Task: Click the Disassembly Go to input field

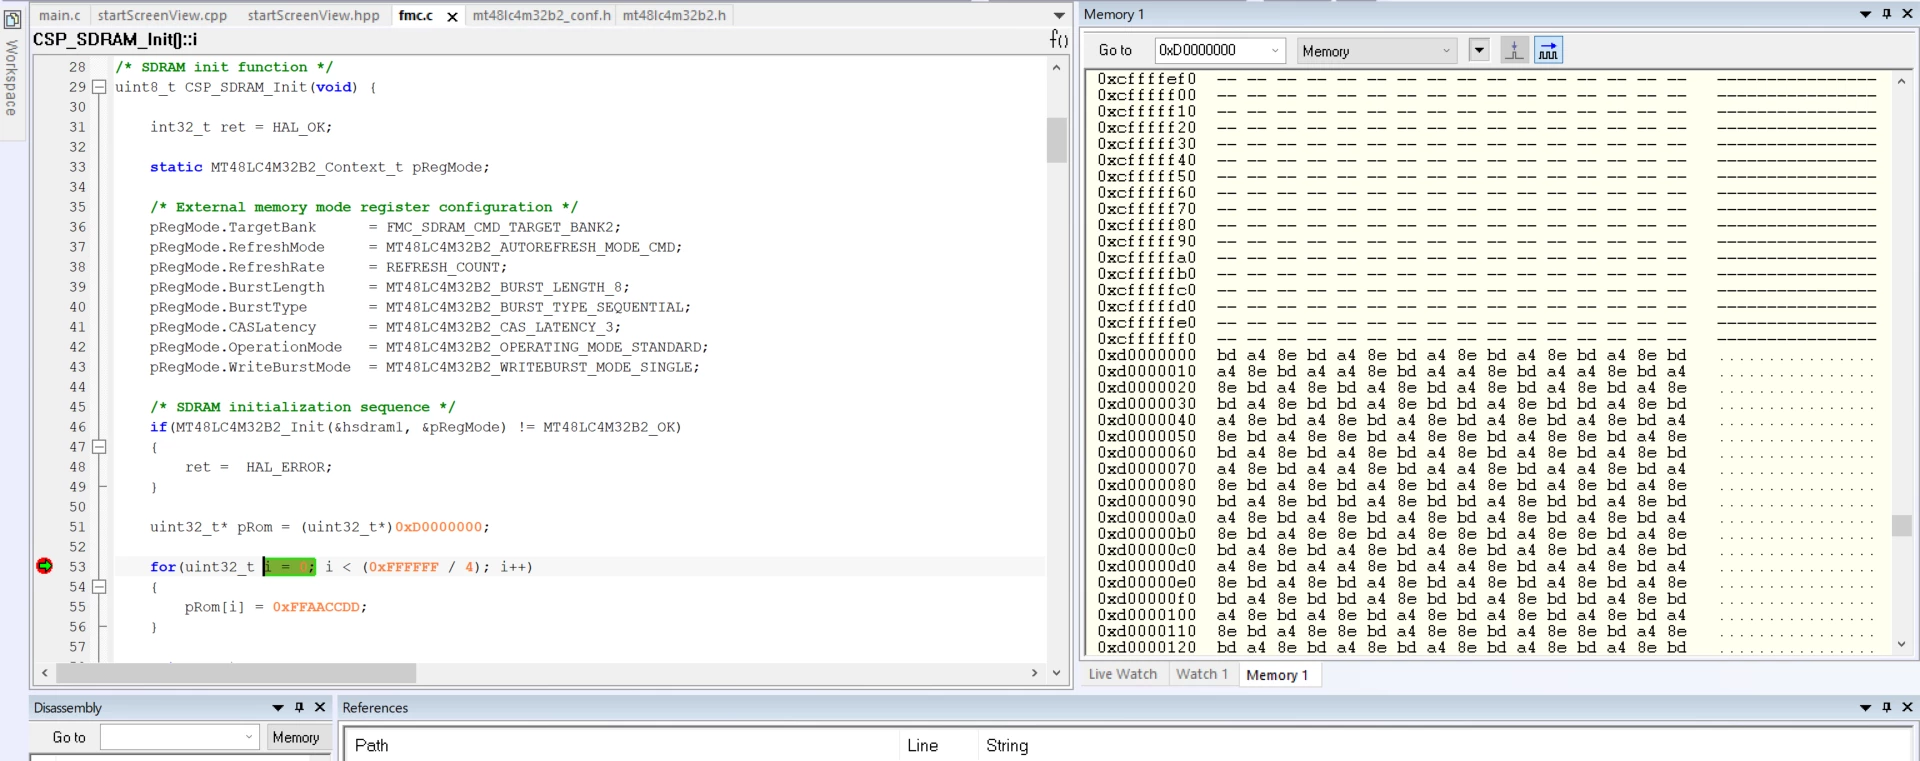Action: point(170,737)
